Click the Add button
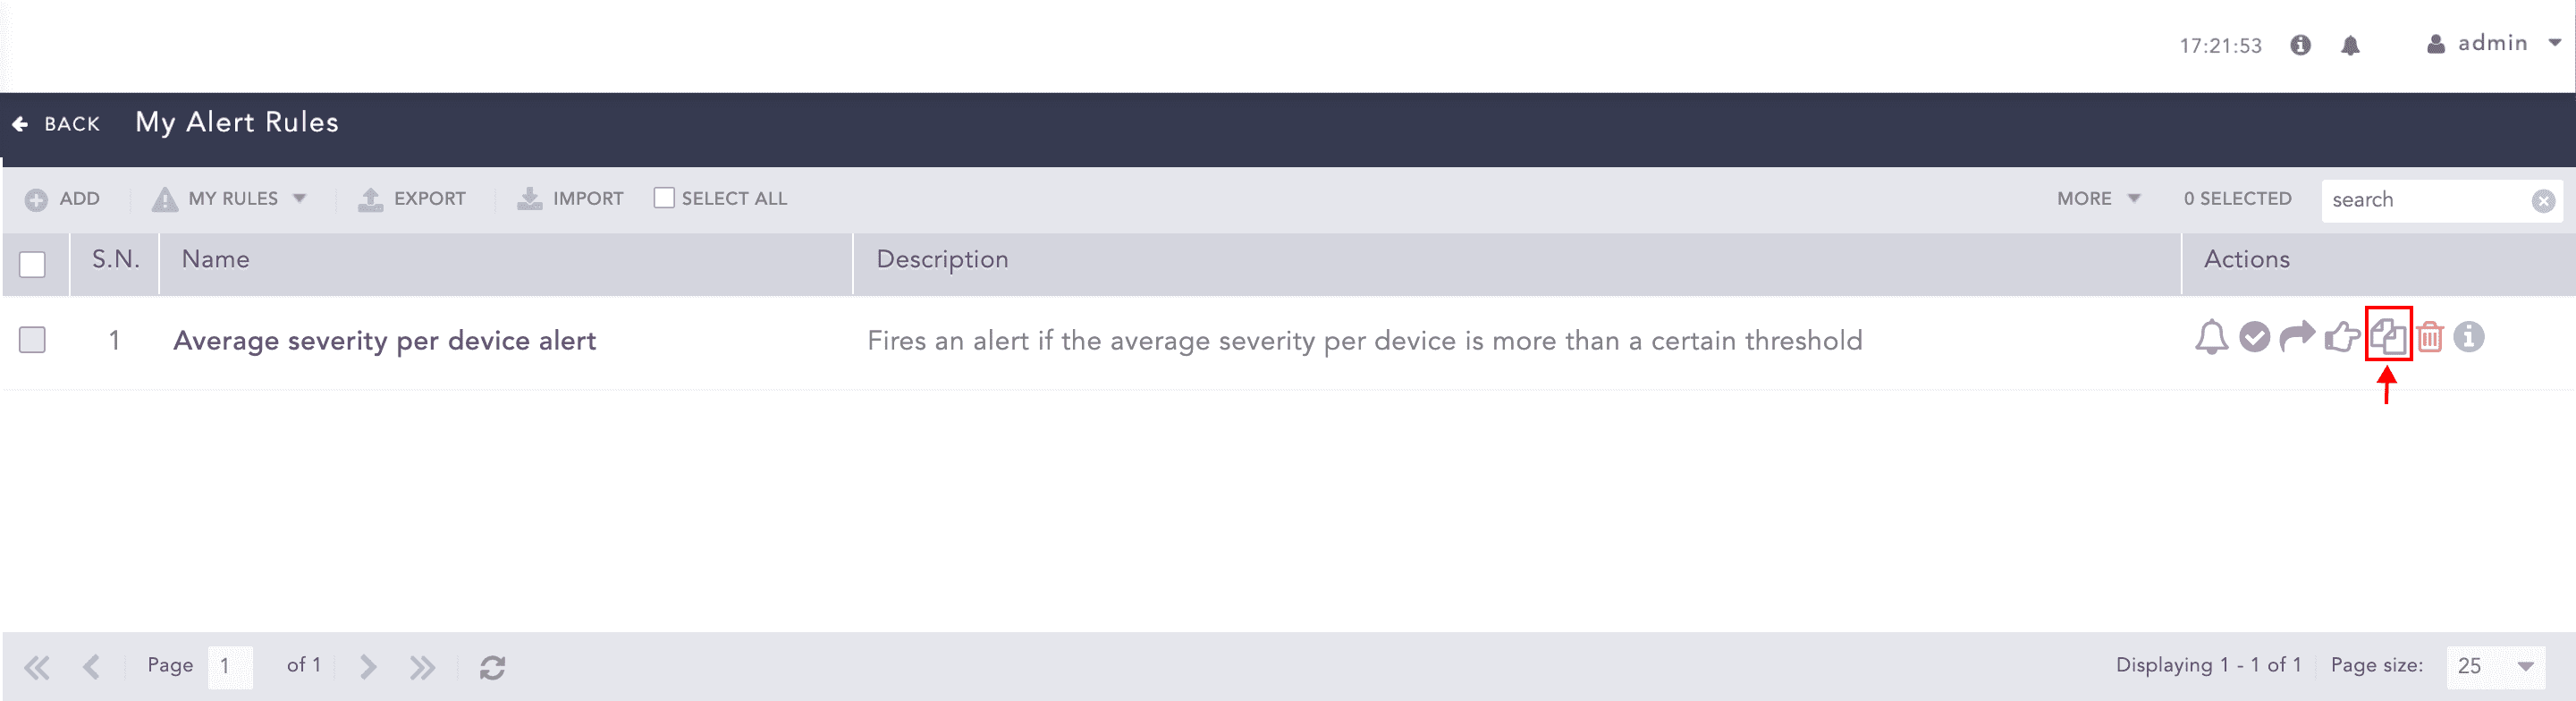This screenshot has height=701, width=2576. [63, 199]
